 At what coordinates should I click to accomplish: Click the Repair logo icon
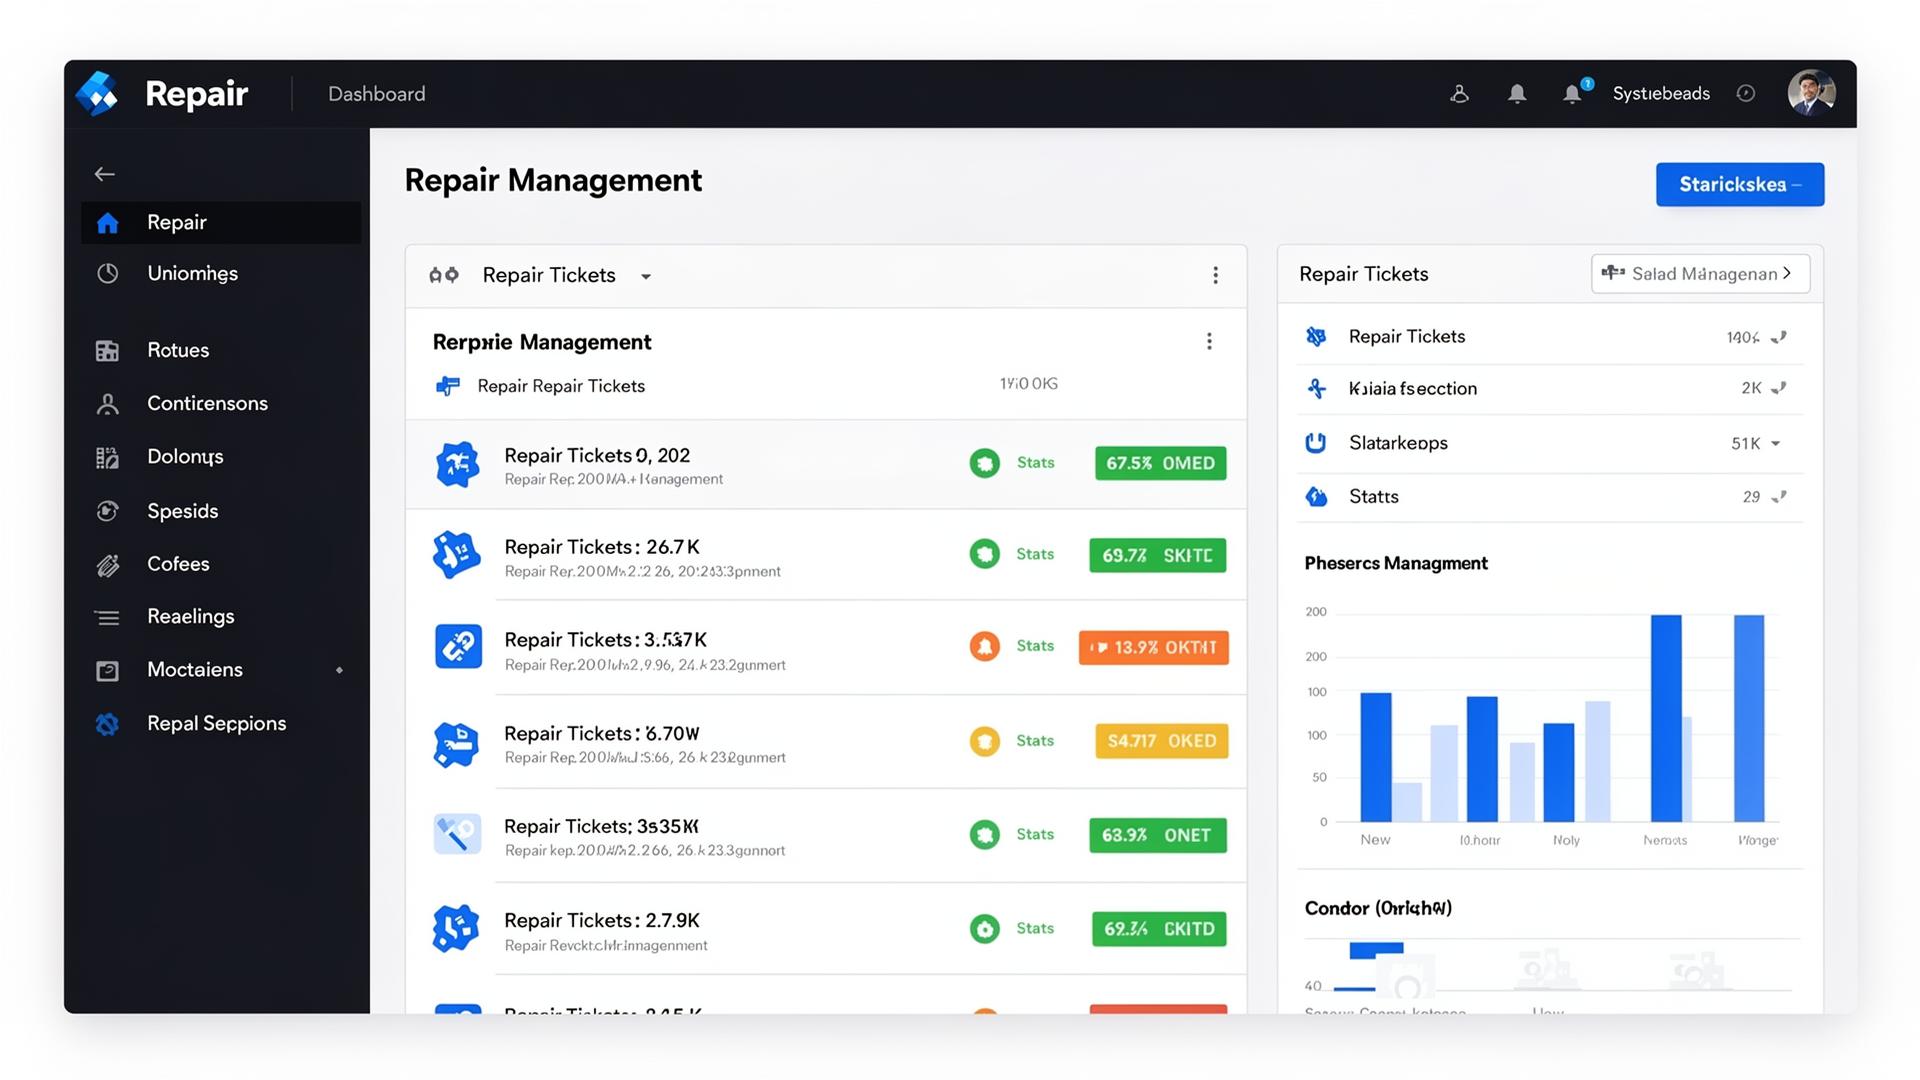(98, 94)
